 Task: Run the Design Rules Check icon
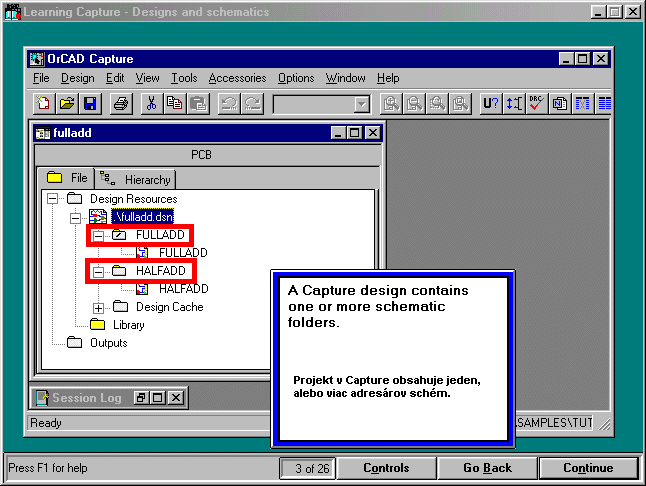coord(538,103)
